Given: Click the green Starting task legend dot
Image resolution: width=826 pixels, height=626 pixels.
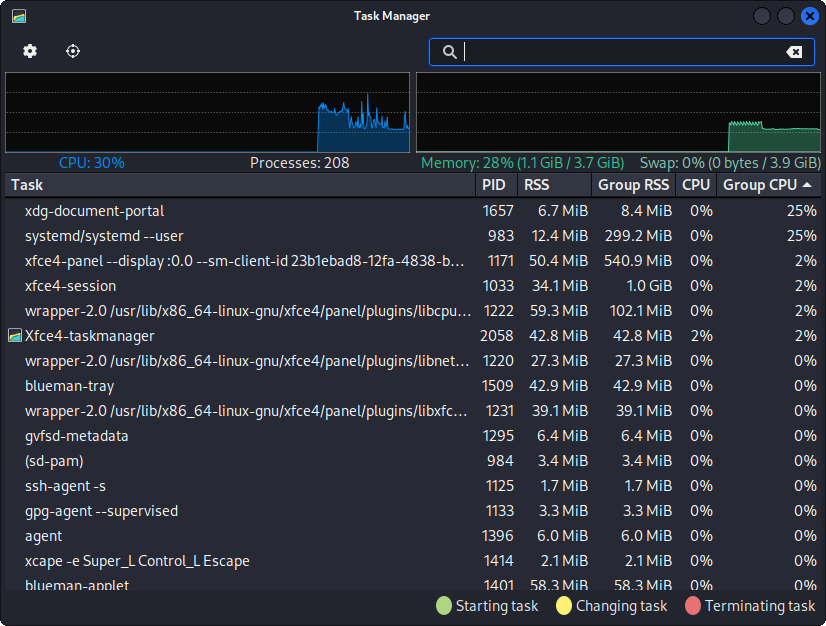Looking at the screenshot, I should point(444,606).
